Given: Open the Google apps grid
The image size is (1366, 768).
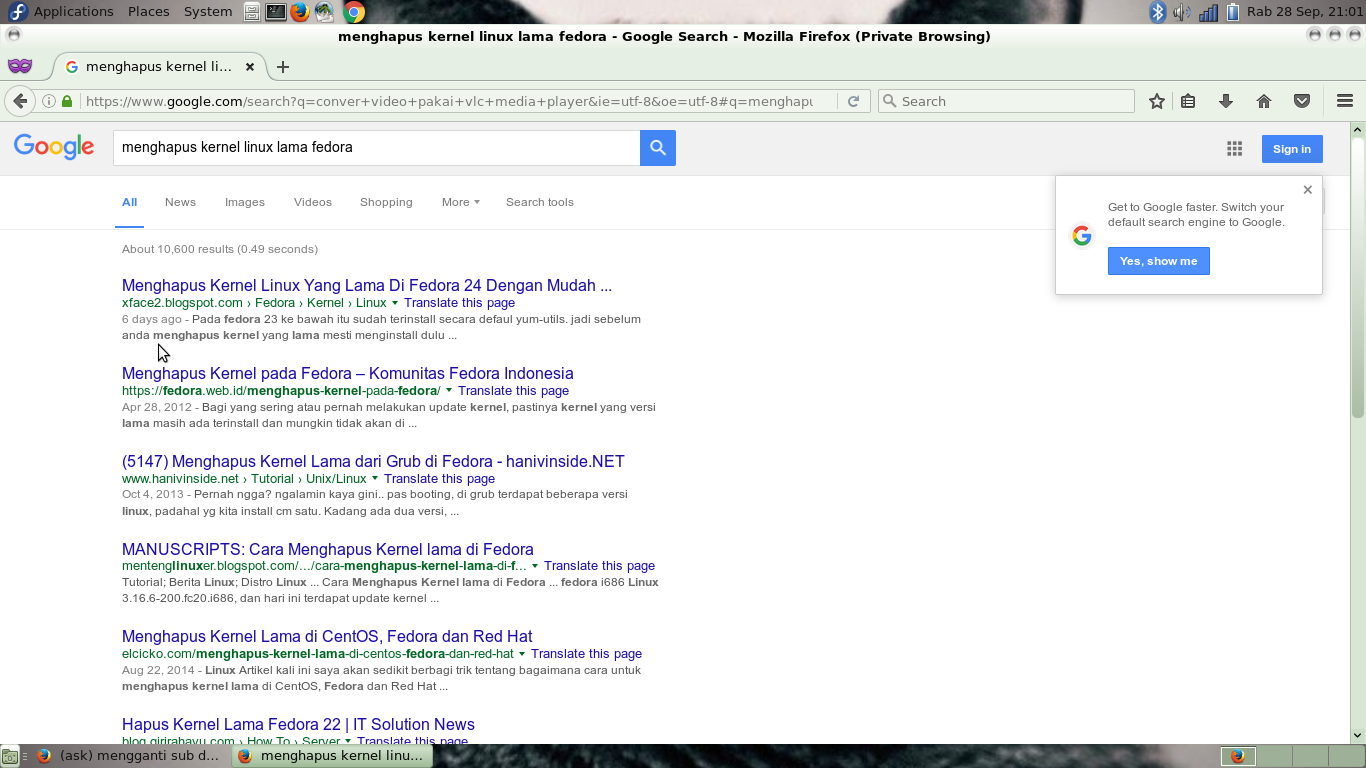Looking at the screenshot, I should (x=1235, y=149).
